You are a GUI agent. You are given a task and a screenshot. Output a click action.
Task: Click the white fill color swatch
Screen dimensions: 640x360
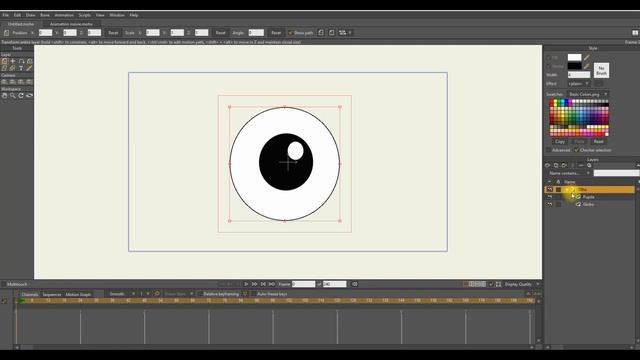574,58
